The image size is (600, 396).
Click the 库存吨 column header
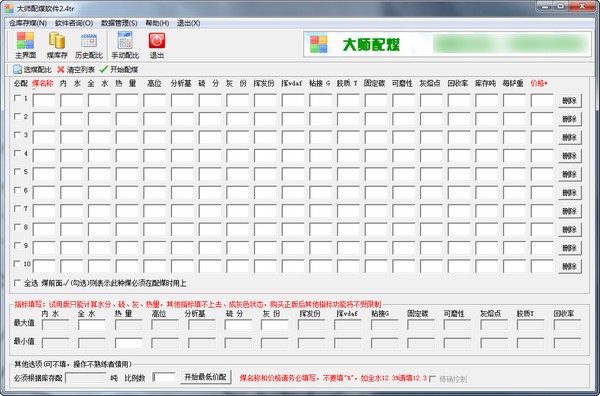click(x=485, y=83)
